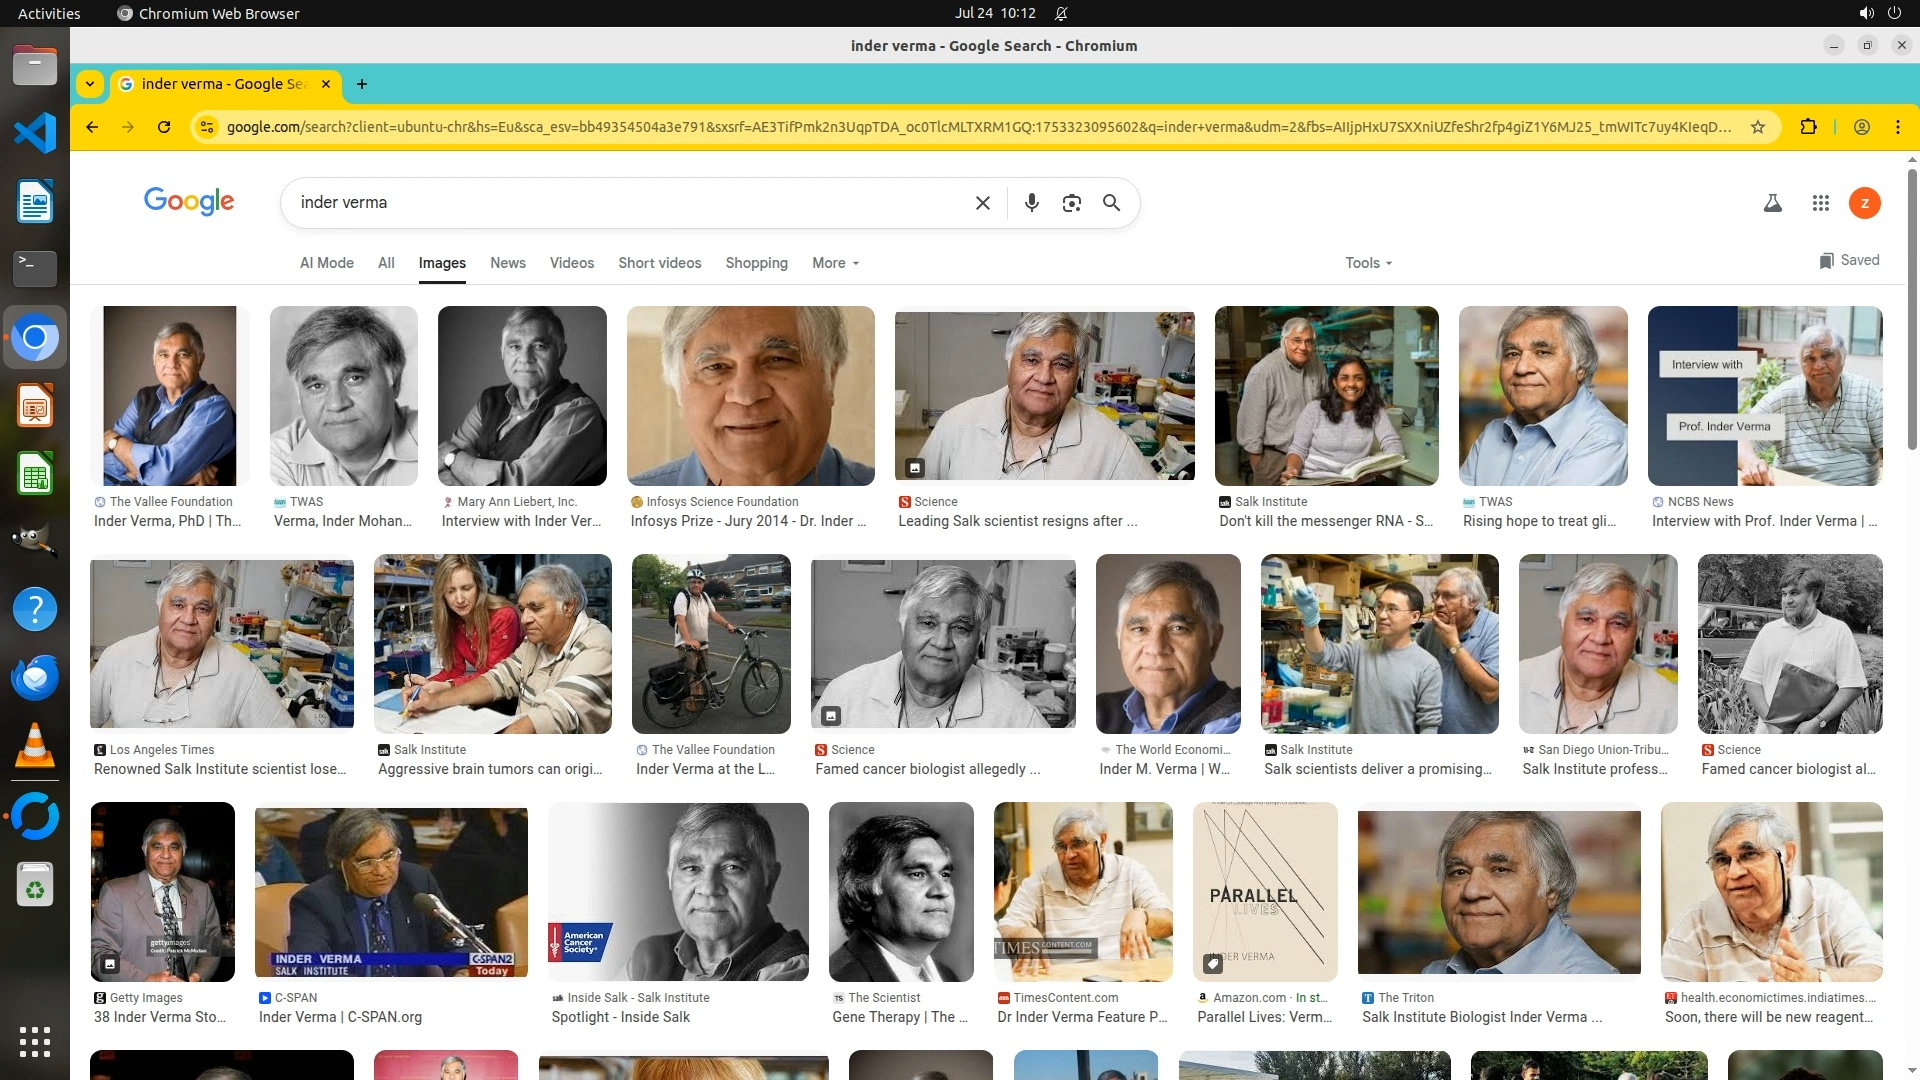Open the tab search dropdown arrow

(x=90, y=84)
